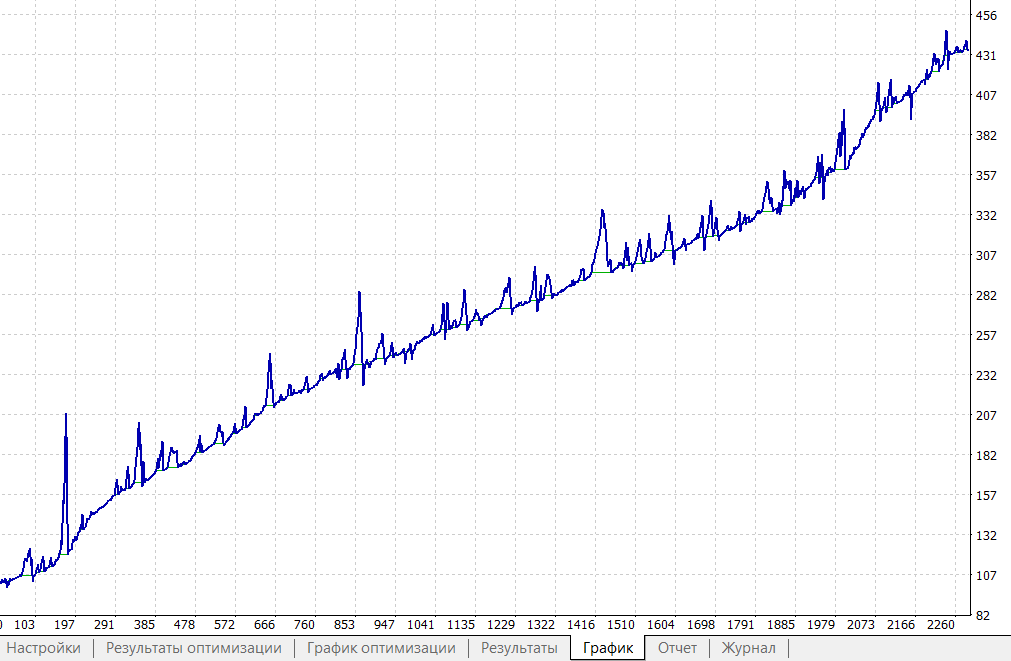Click the sharp spike near trade 666
This screenshot has width=1011, height=661.
pyautogui.click(x=269, y=355)
